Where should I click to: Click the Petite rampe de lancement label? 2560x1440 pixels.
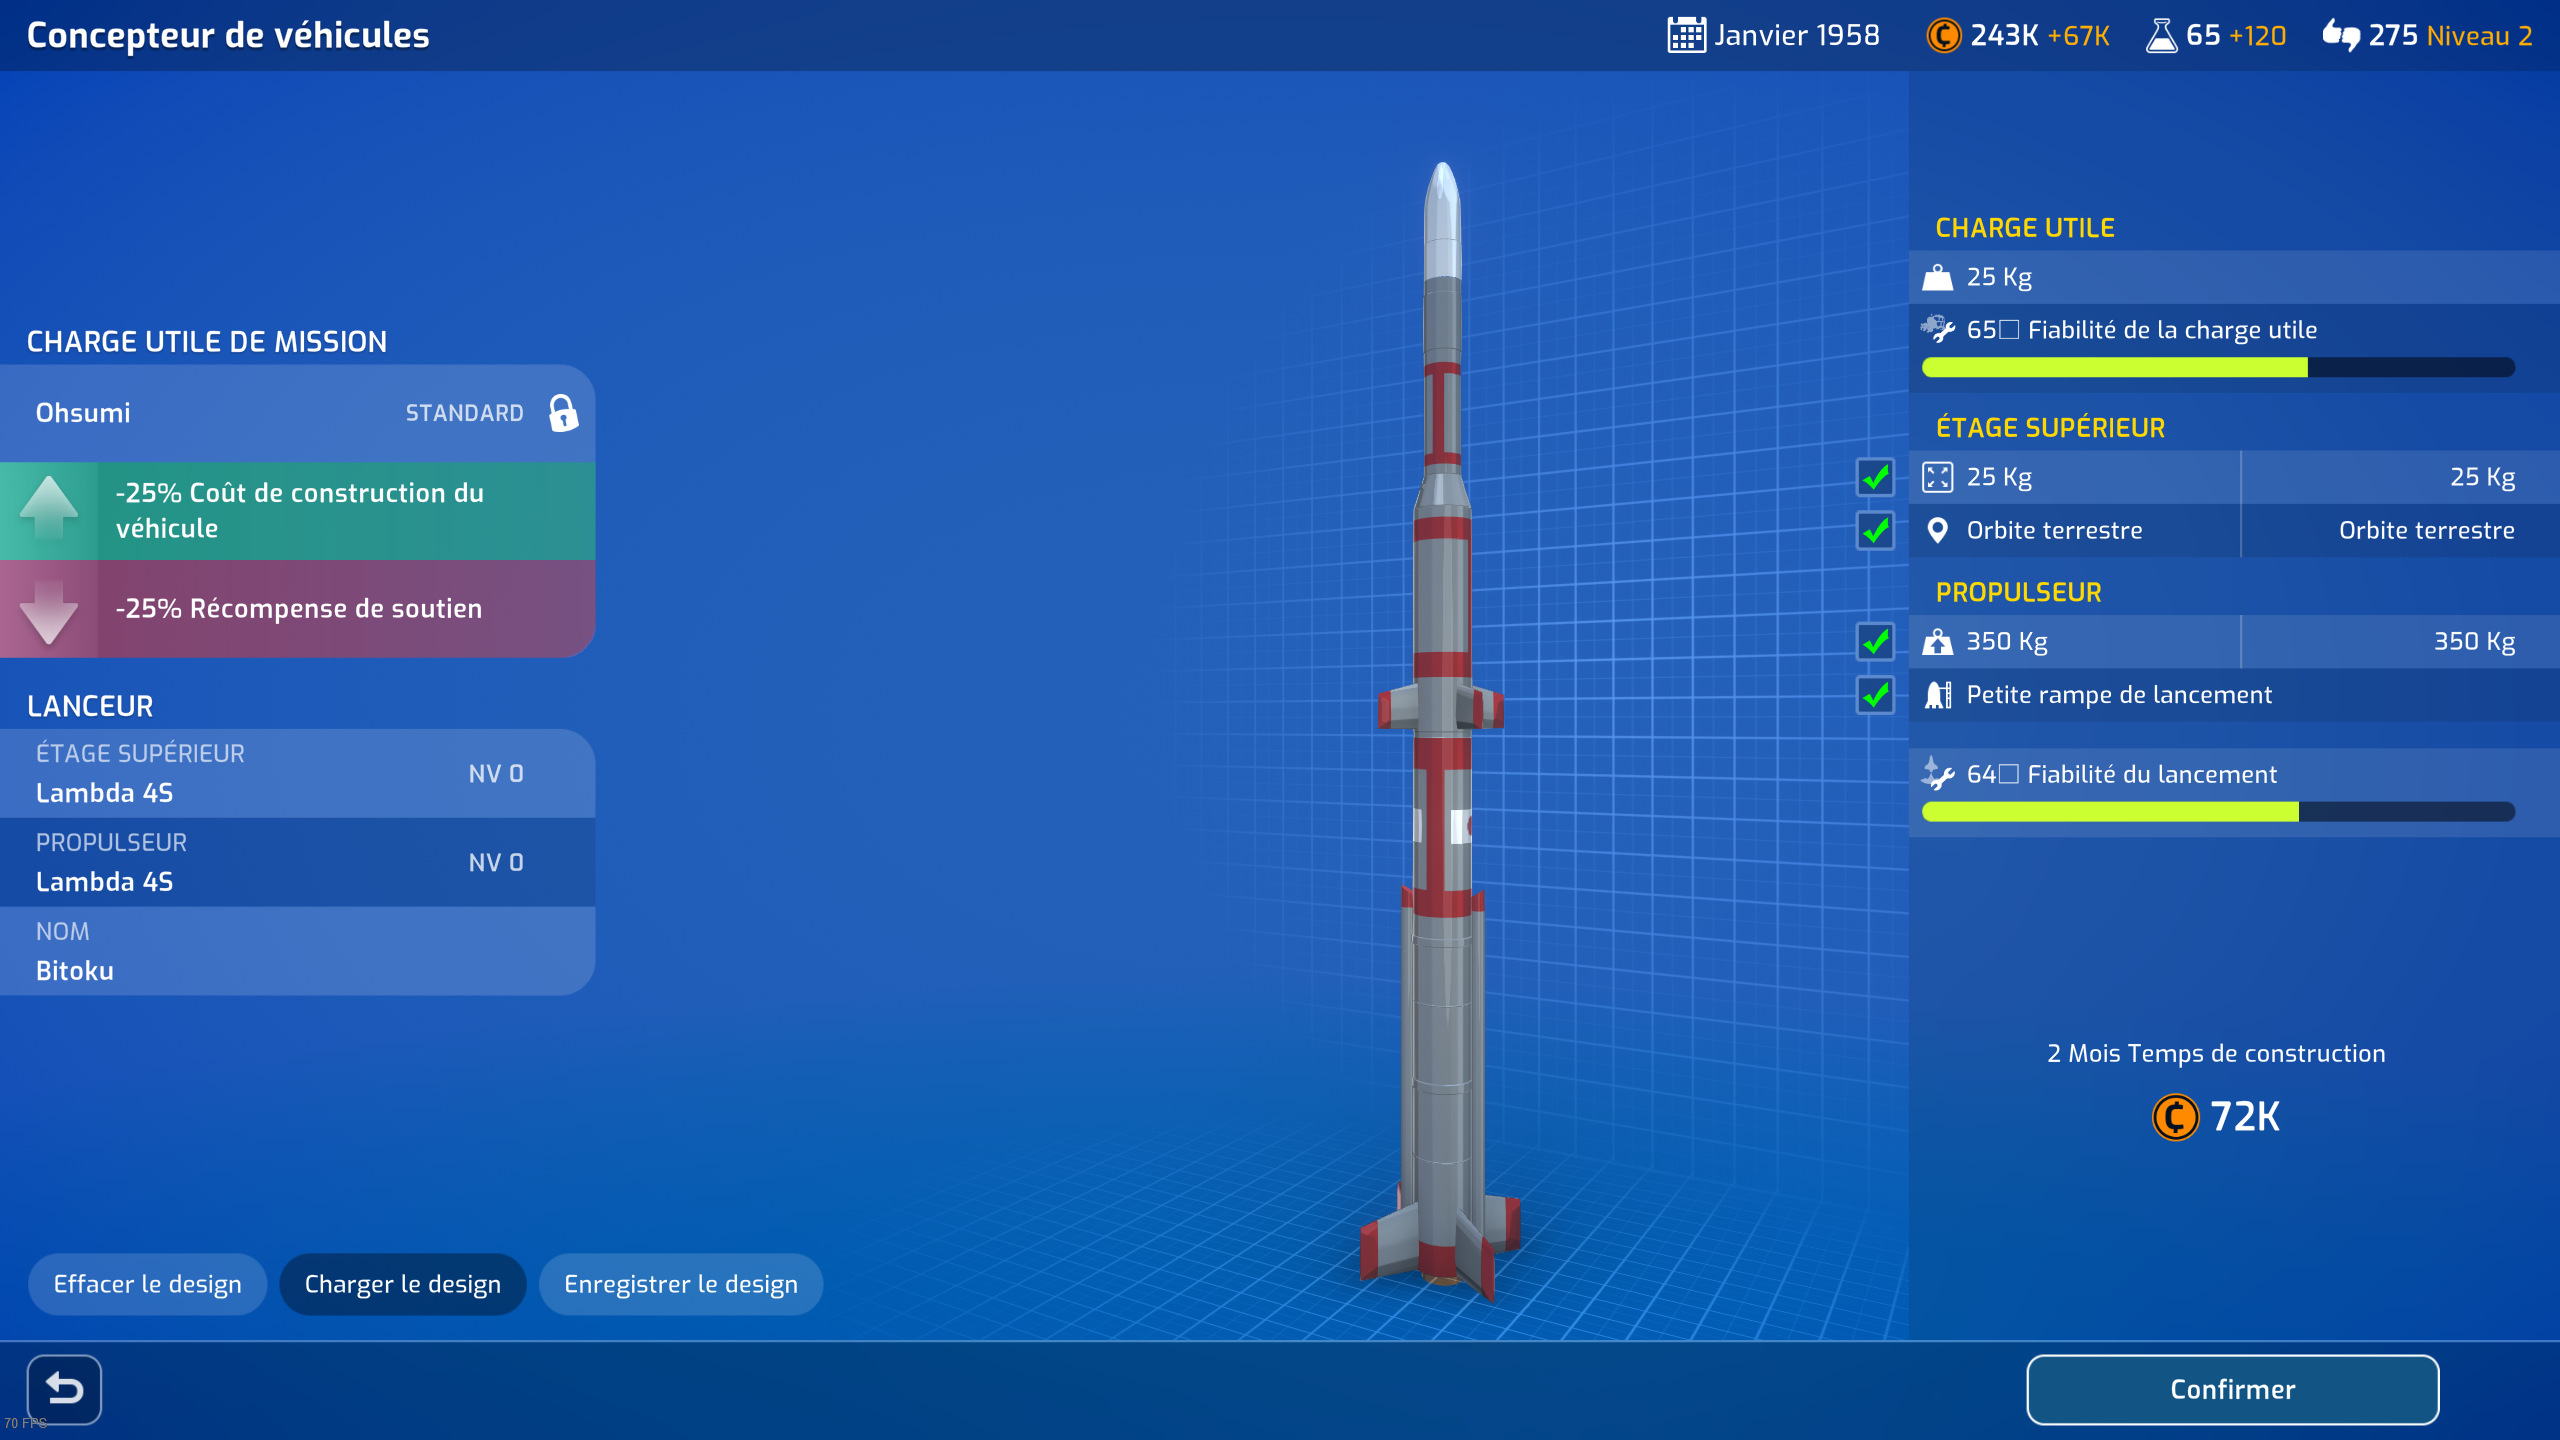(2119, 694)
